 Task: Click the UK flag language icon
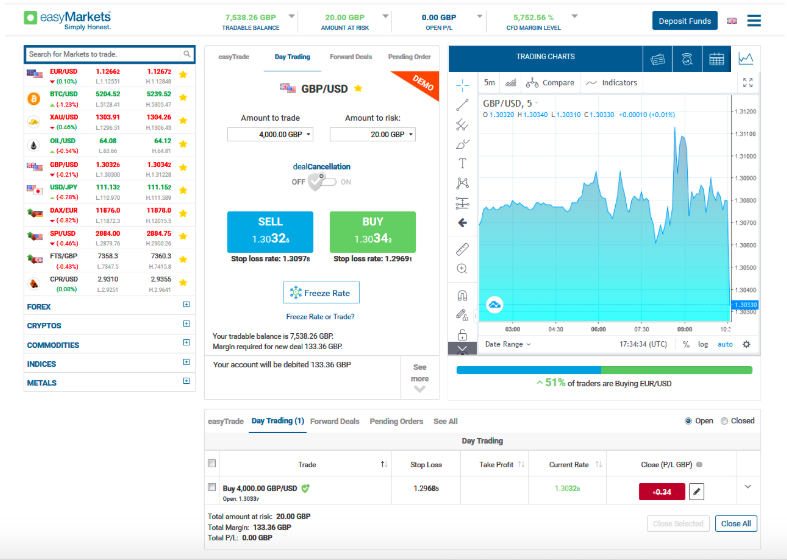pyautogui.click(x=732, y=21)
